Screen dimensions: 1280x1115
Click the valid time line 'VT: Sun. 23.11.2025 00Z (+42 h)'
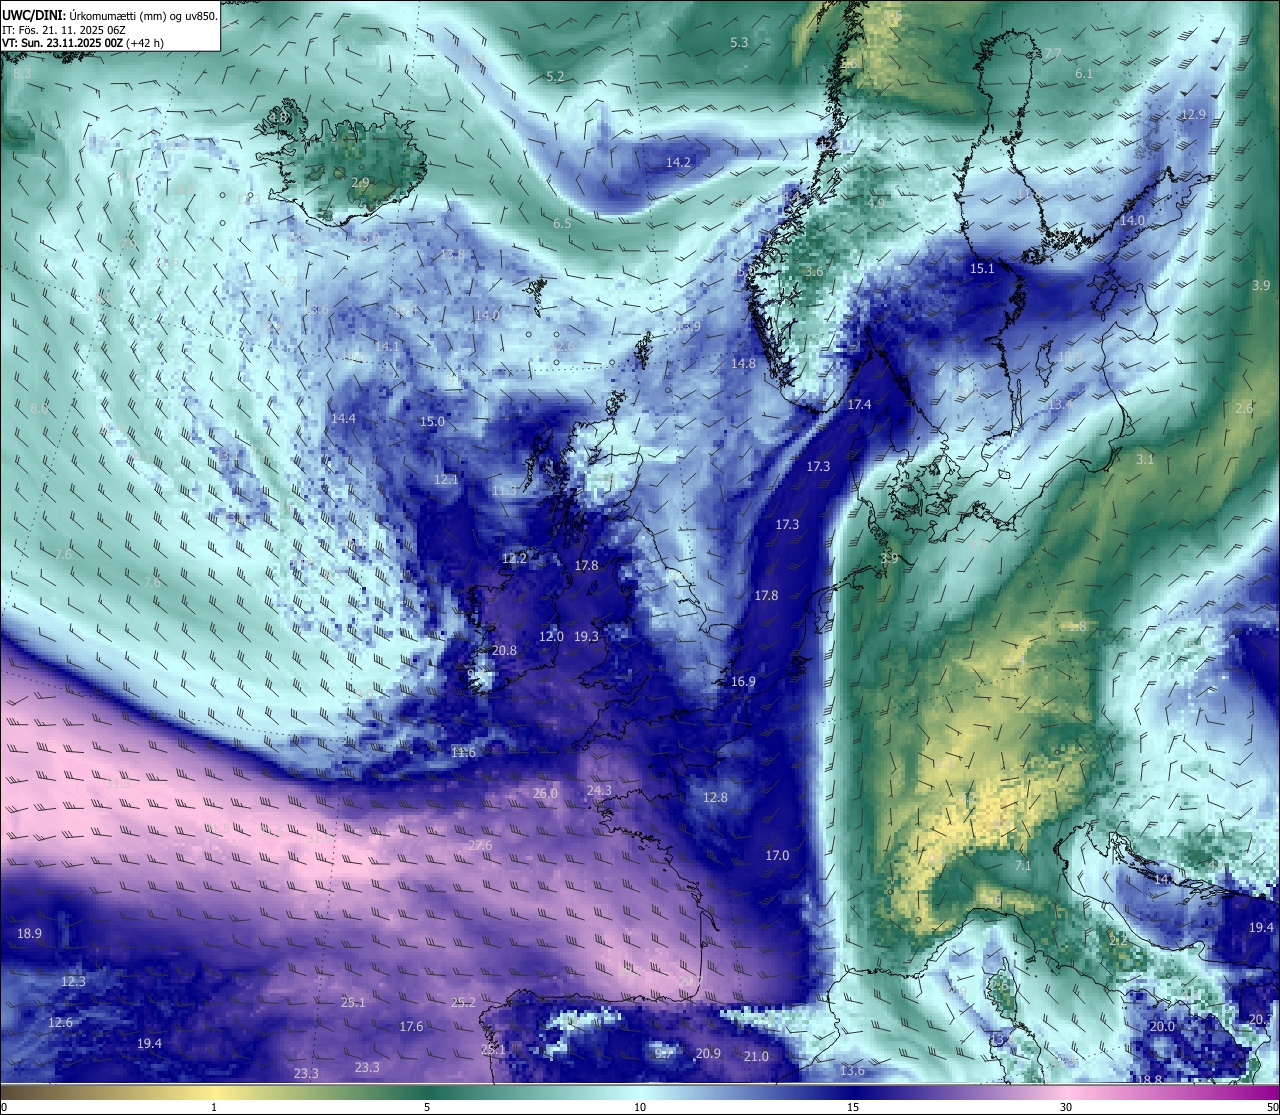point(83,43)
